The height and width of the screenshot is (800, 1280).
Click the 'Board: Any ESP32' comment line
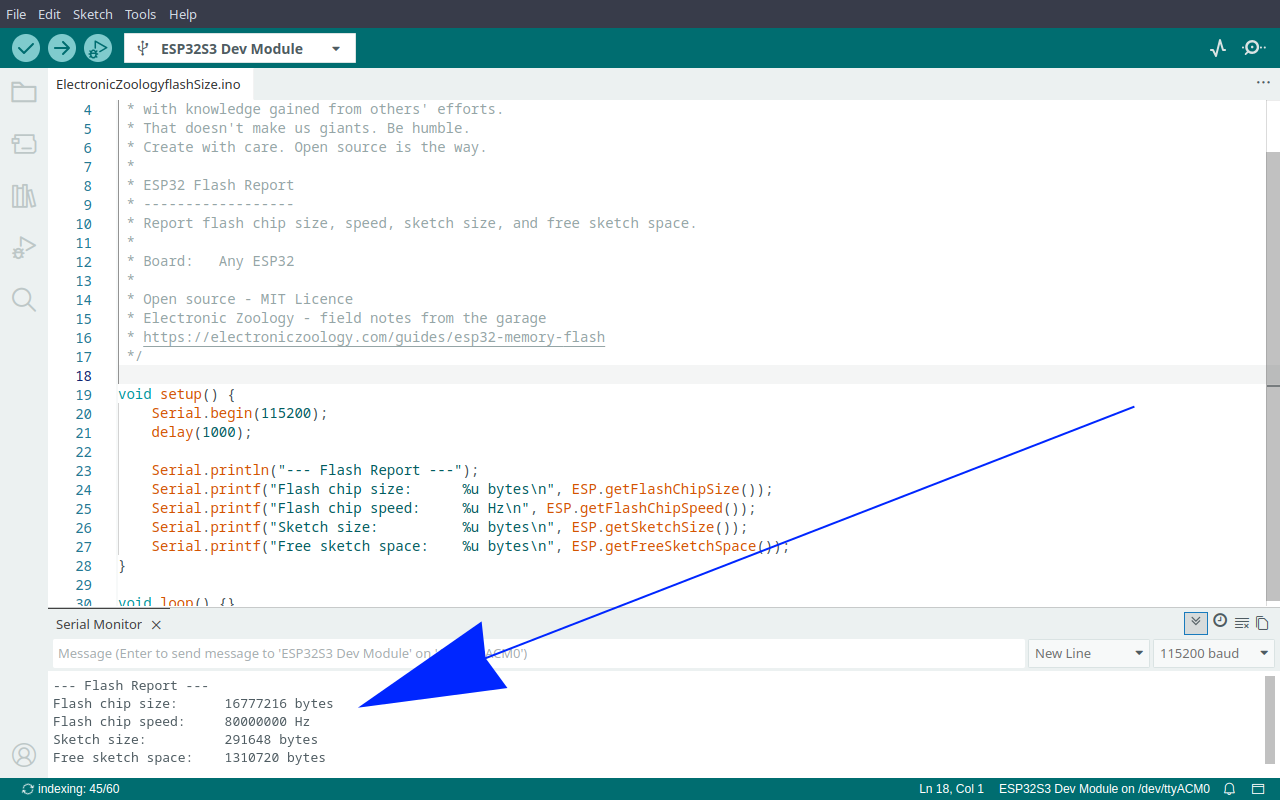211,261
